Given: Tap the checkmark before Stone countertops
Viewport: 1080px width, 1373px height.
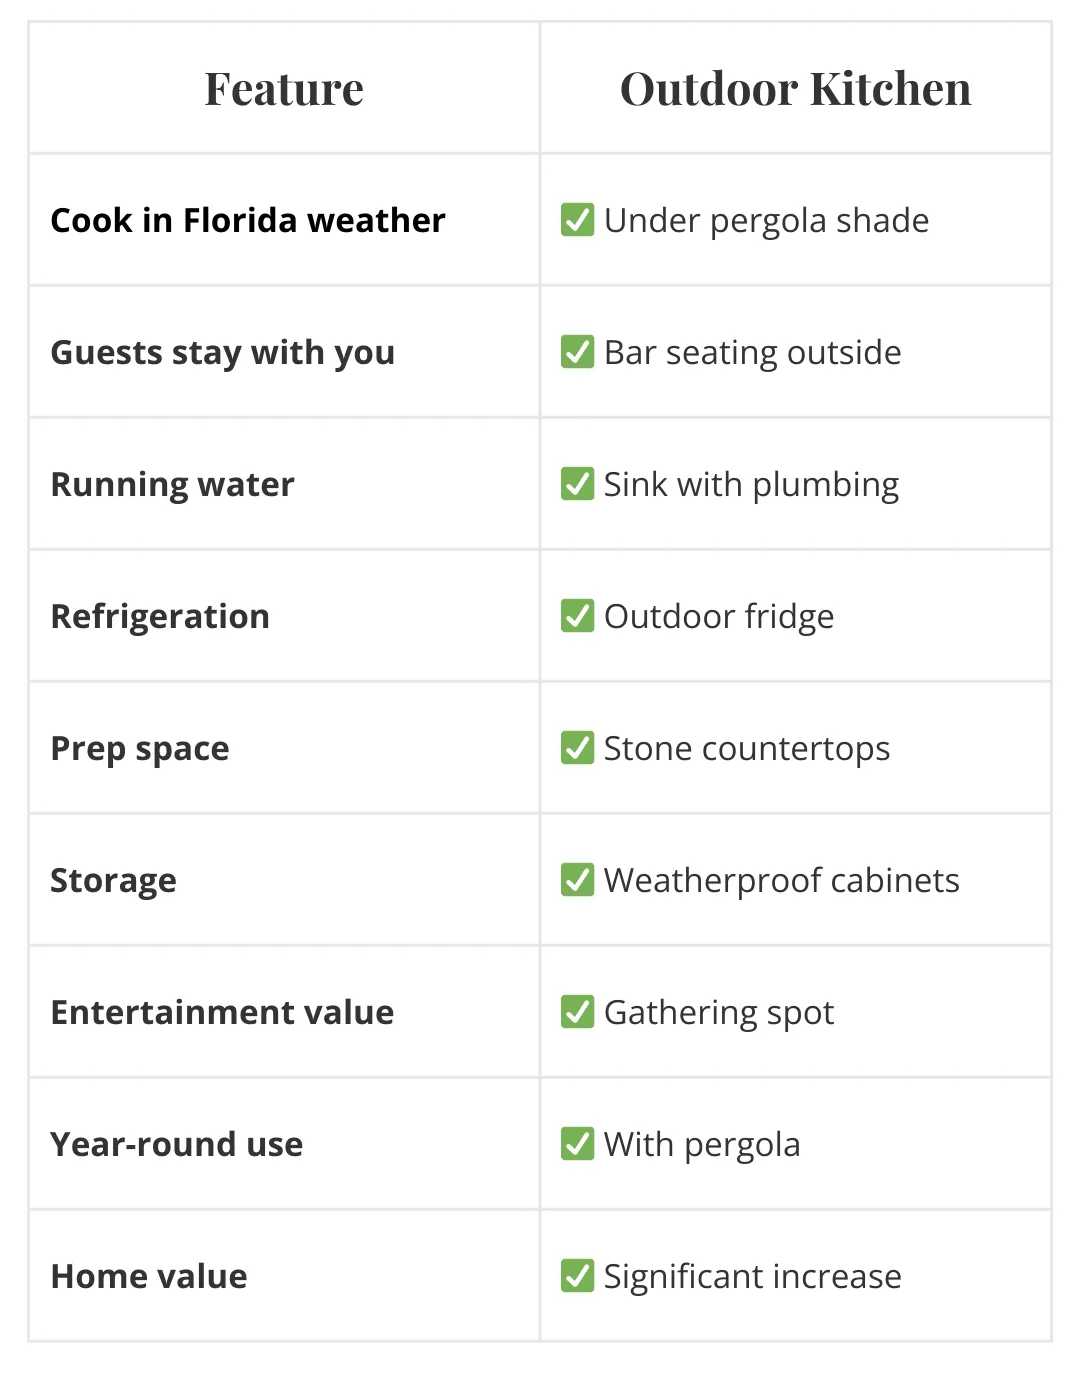Looking at the screenshot, I should (577, 747).
